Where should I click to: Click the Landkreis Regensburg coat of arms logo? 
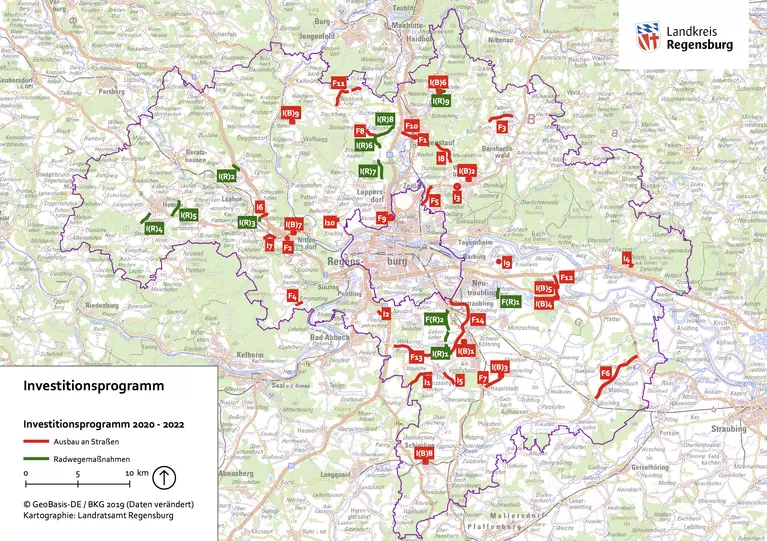(x=648, y=37)
